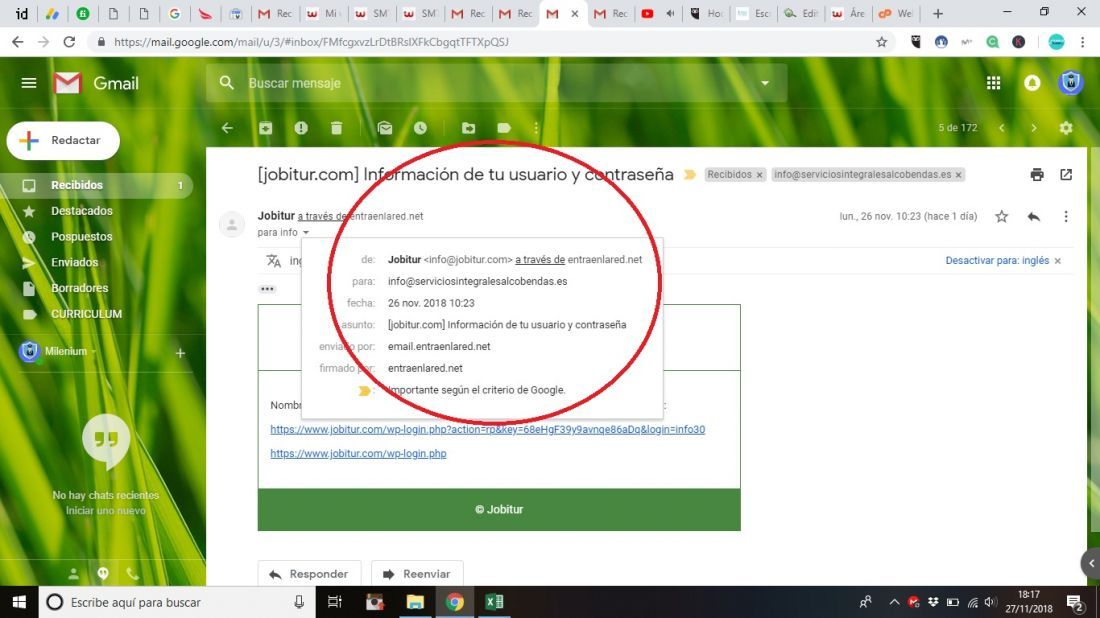
Task: Collapse the 'para info' details dropdown arrow
Action: (306, 232)
